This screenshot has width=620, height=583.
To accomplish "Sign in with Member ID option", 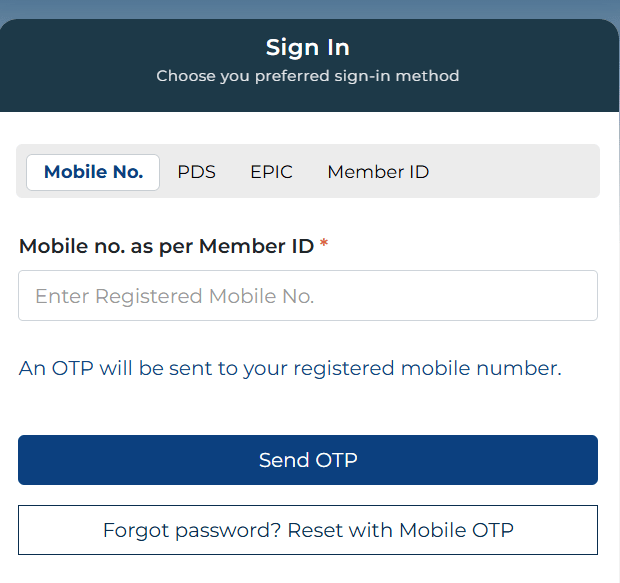I will pos(378,172).
